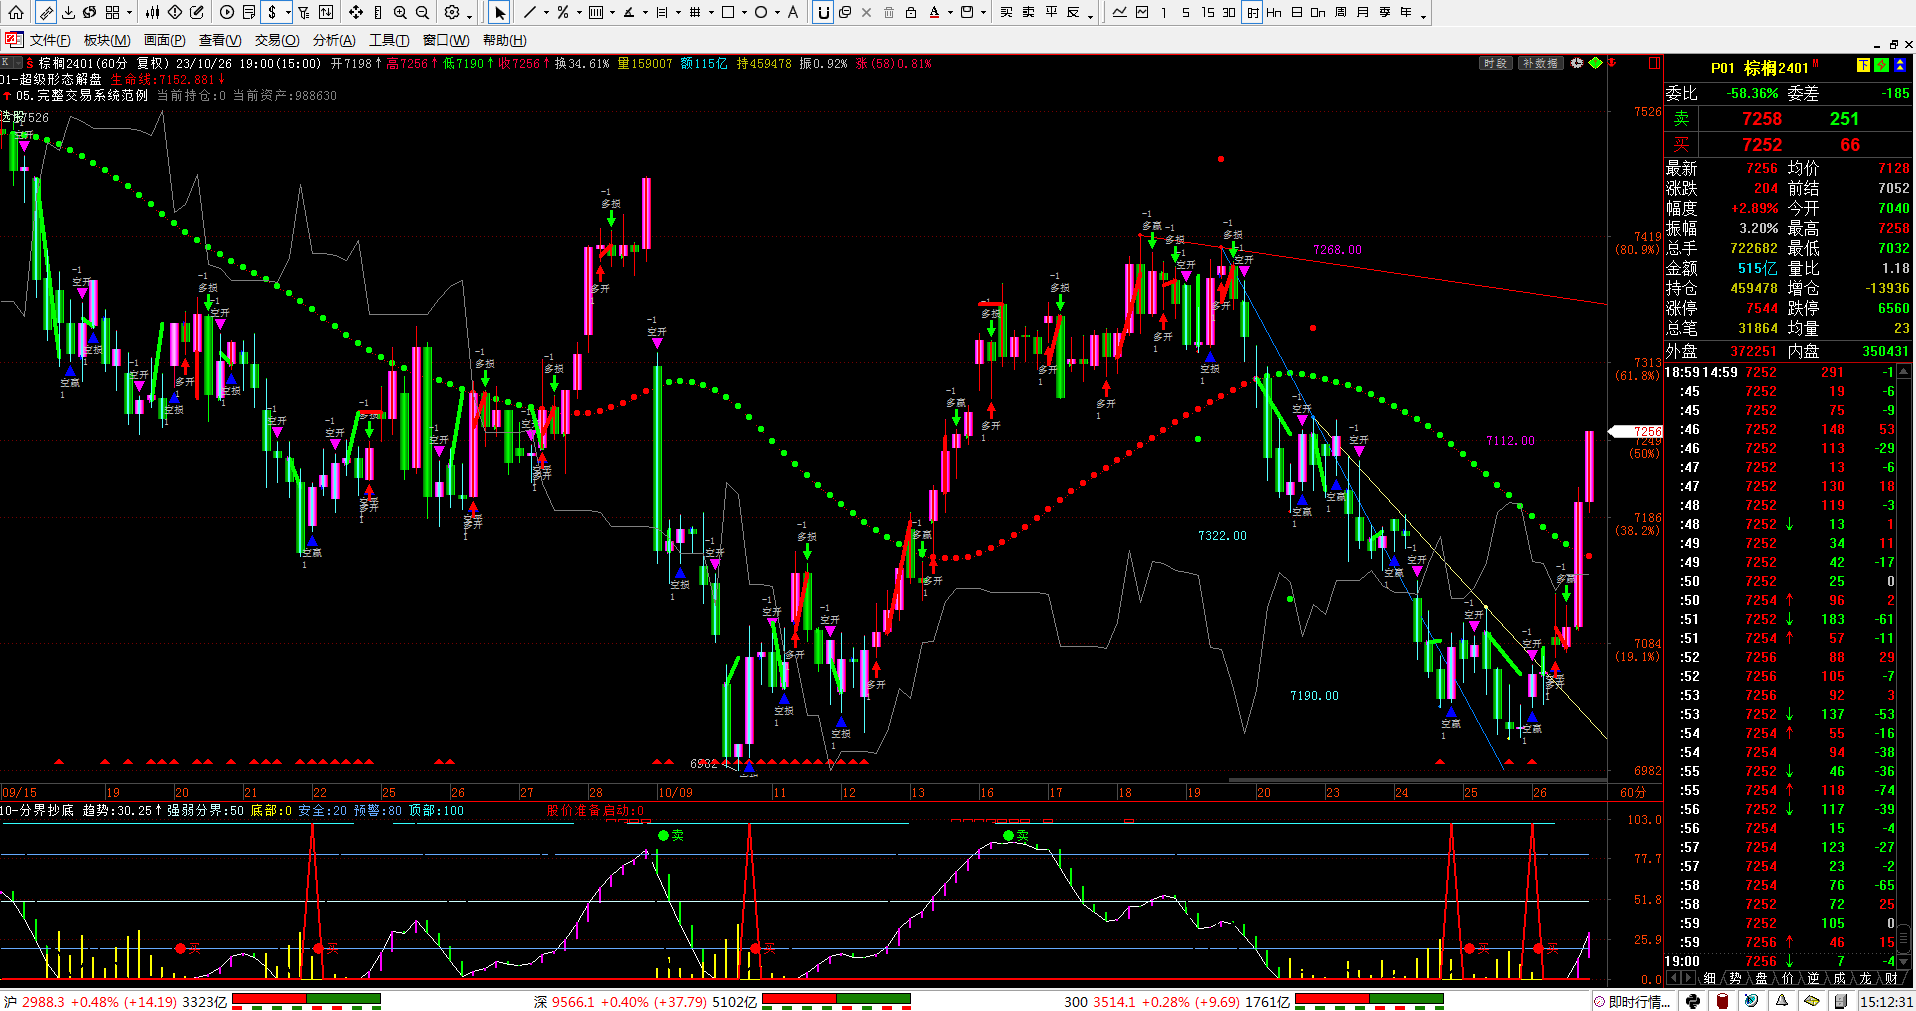Open the 画面(P) menu

(164, 40)
